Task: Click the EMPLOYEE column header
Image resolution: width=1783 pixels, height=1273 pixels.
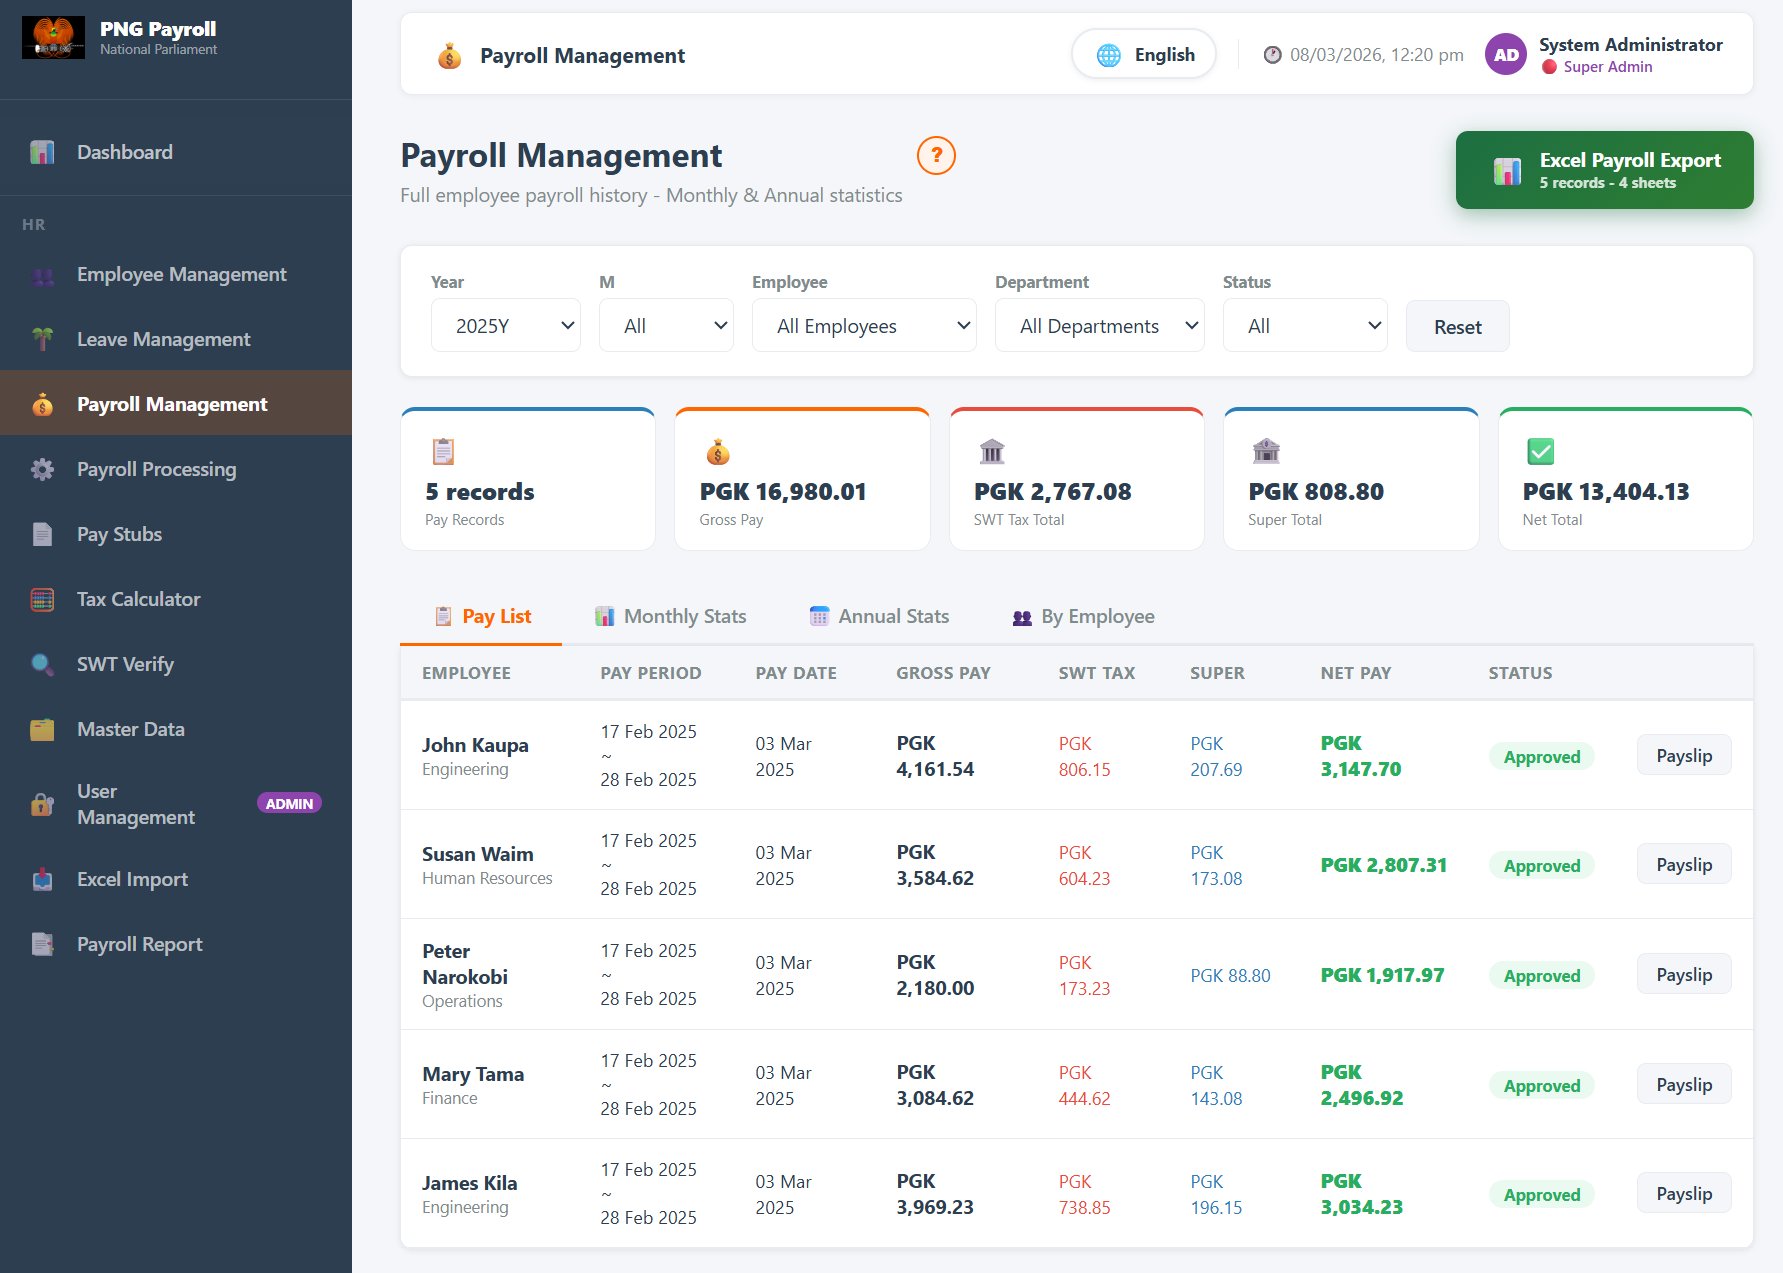Action: pos(466,673)
